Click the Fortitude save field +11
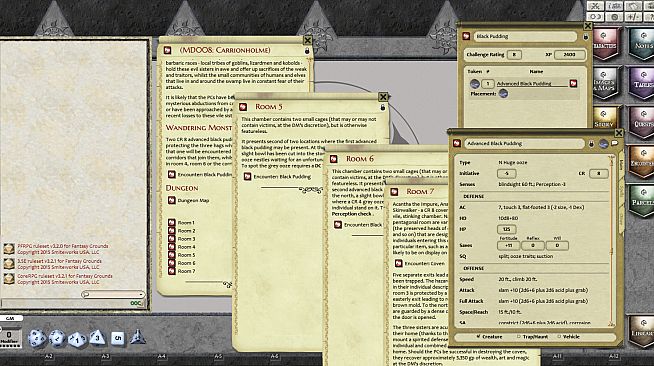 (x=508, y=246)
